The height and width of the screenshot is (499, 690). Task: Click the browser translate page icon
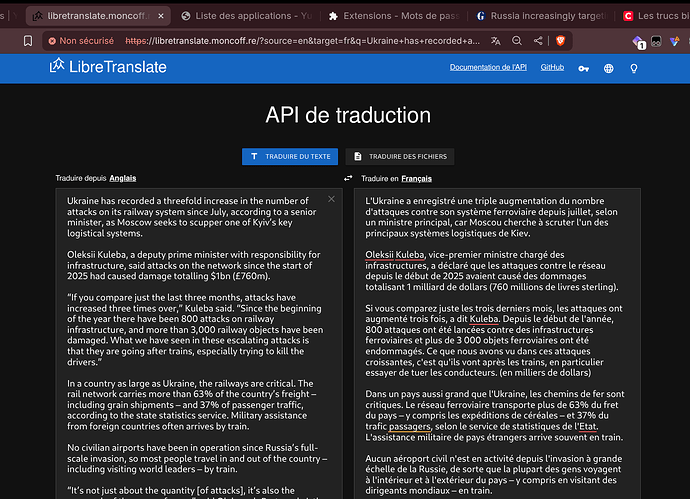495,41
